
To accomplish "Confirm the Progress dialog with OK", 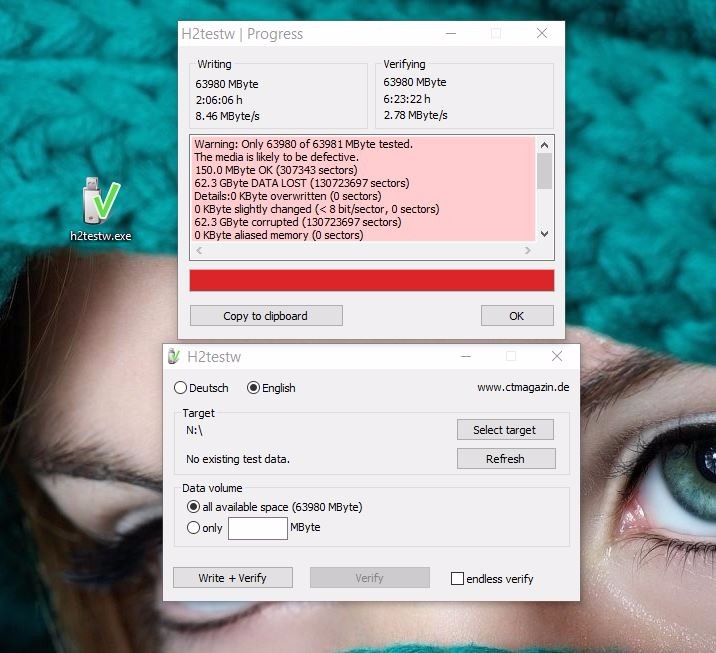I will coord(517,316).
